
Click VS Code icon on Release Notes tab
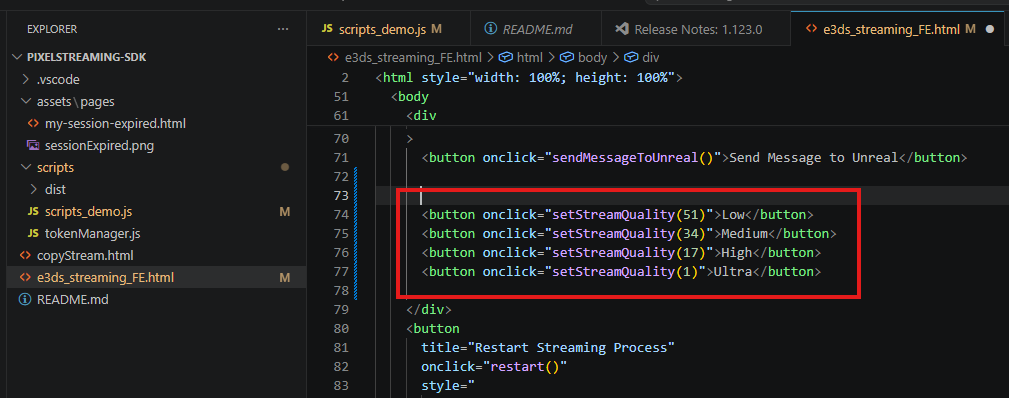click(621, 29)
